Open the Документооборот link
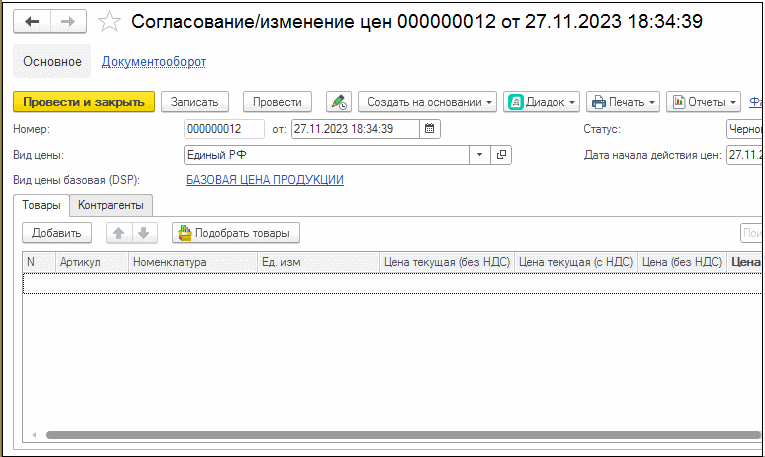 click(x=154, y=62)
